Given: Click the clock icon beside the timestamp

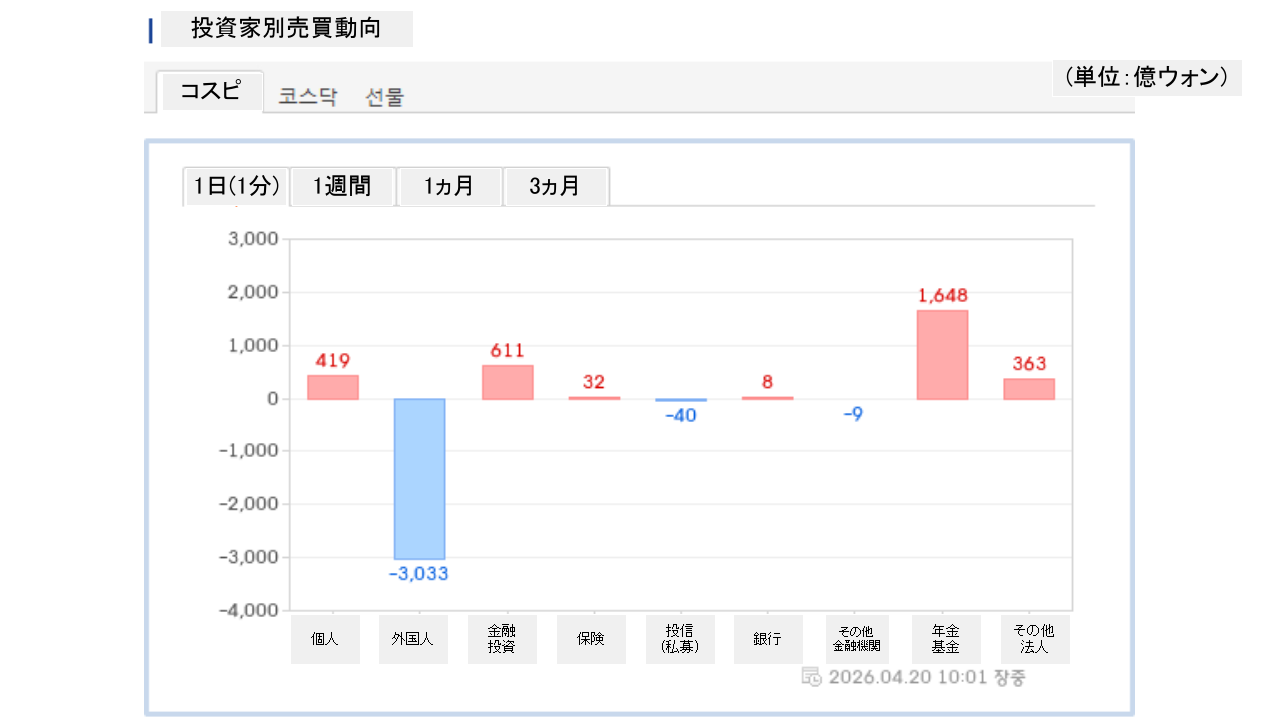Looking at the screenshot, I should tap(812, 677).
